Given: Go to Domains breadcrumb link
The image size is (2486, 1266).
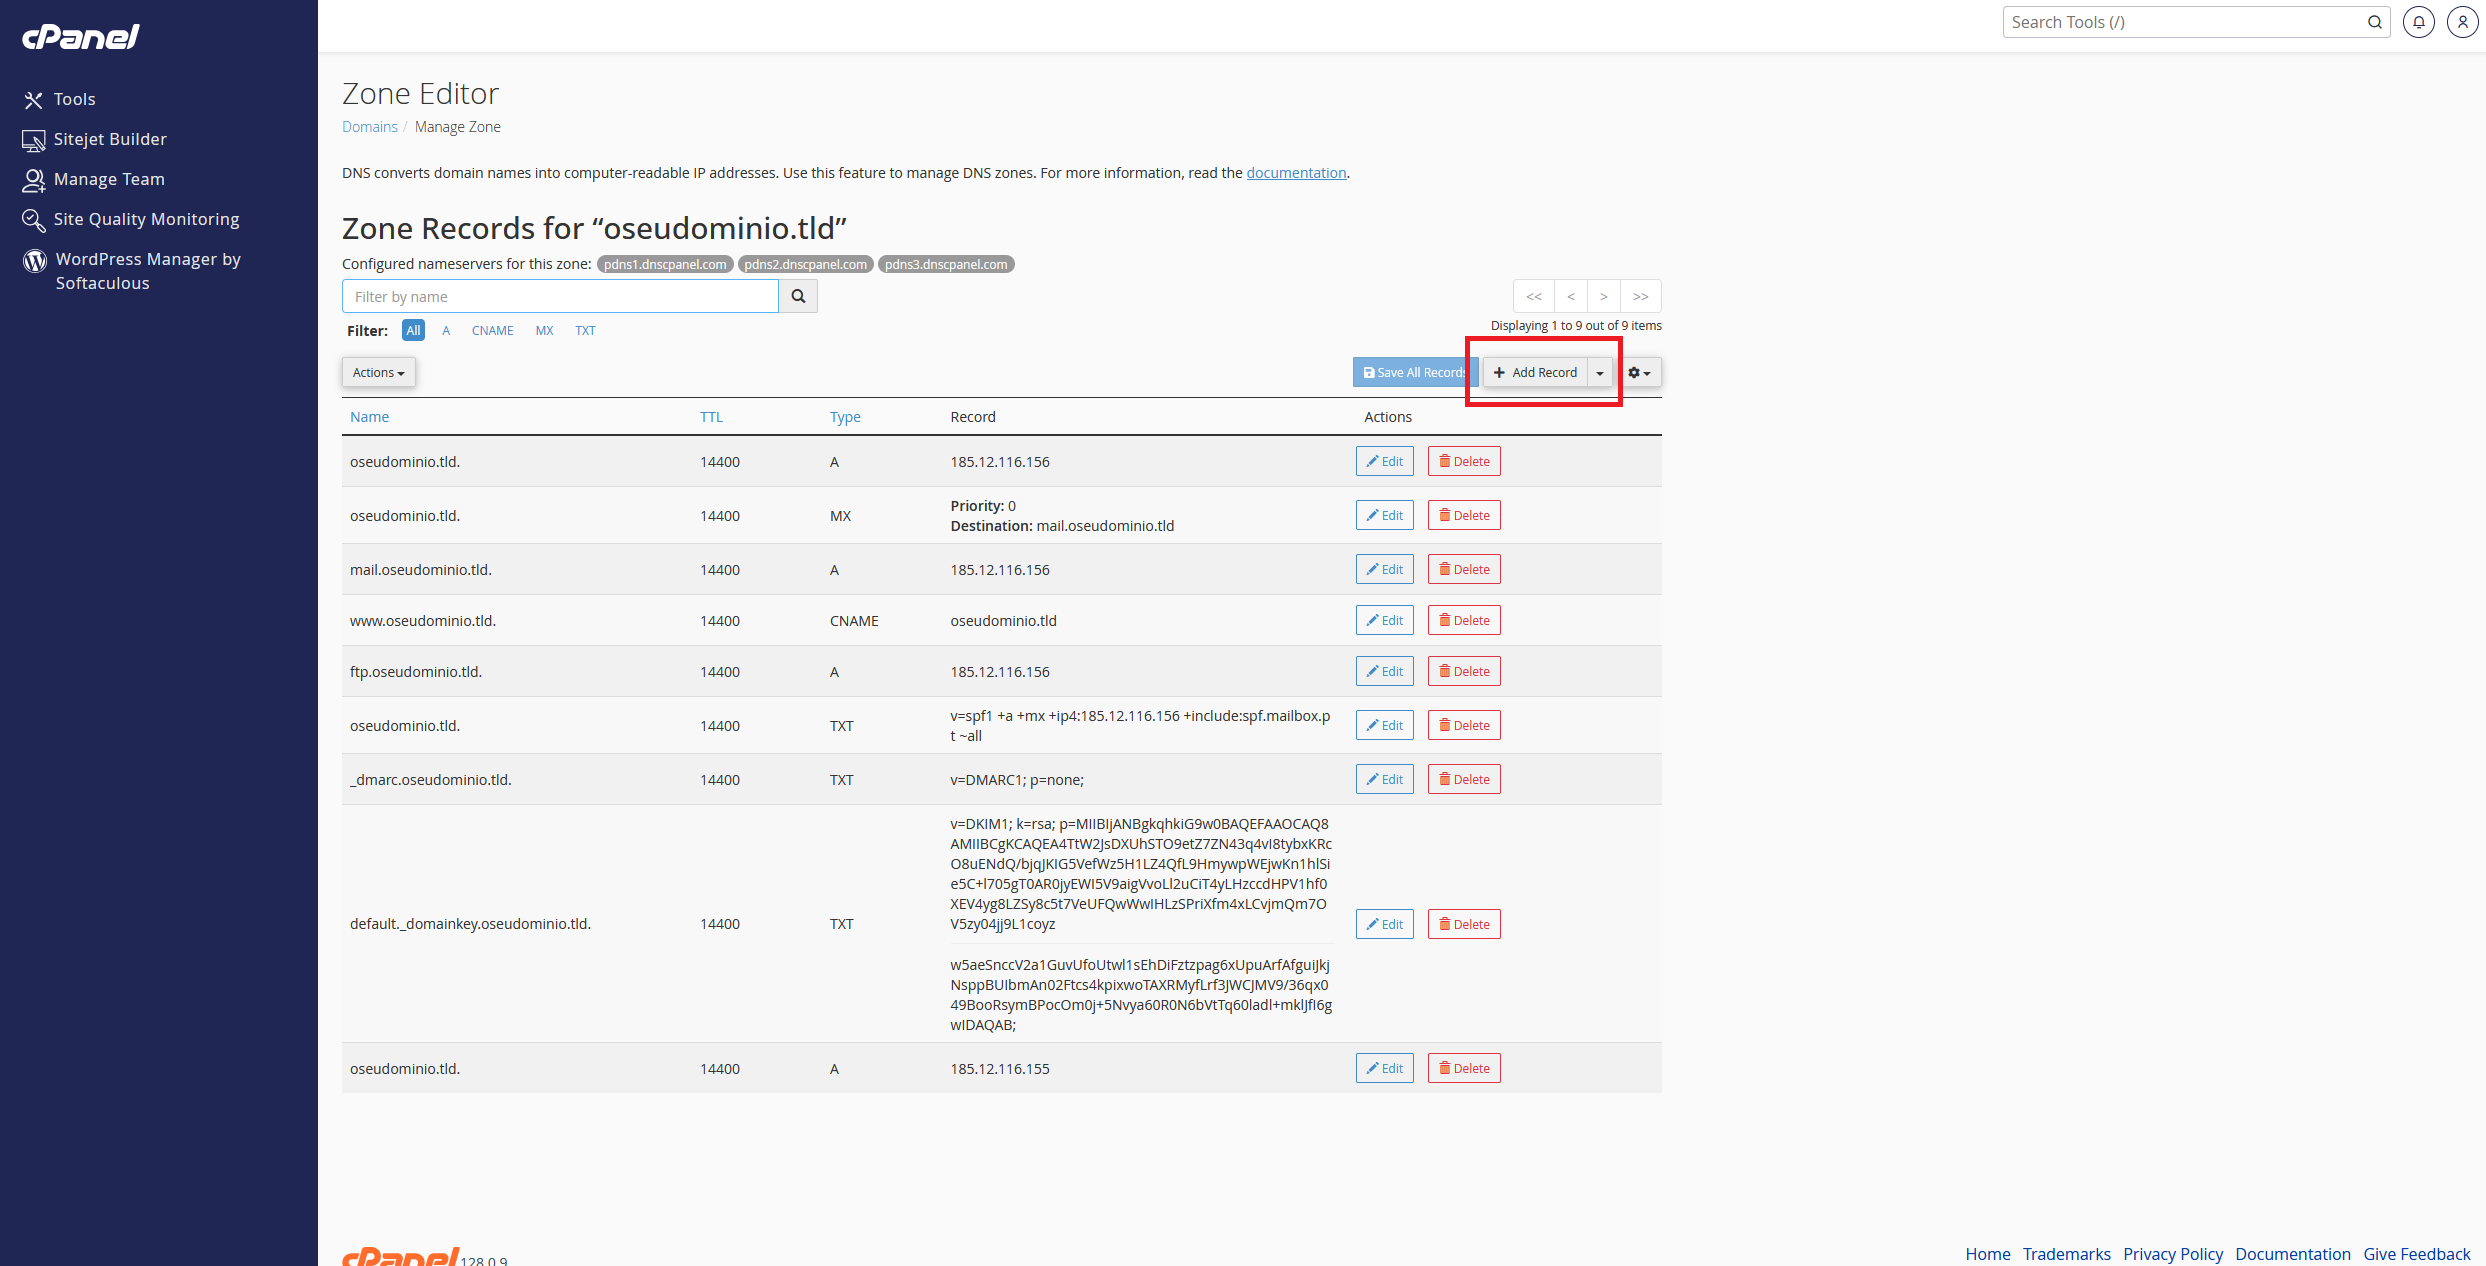Looking at the screenshot, I should [x=370, y=127].
